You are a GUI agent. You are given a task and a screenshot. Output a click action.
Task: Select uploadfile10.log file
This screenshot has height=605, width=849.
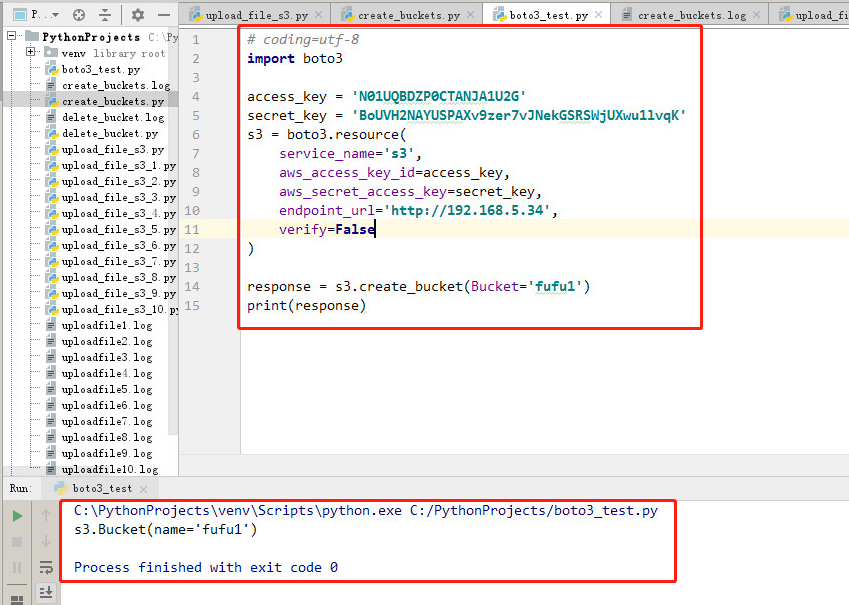[x=110, y=469]
